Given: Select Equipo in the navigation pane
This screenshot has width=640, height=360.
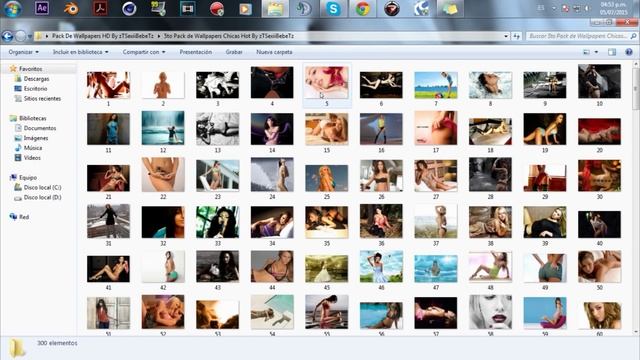Looking at the screenshot, I should point(28,178).
